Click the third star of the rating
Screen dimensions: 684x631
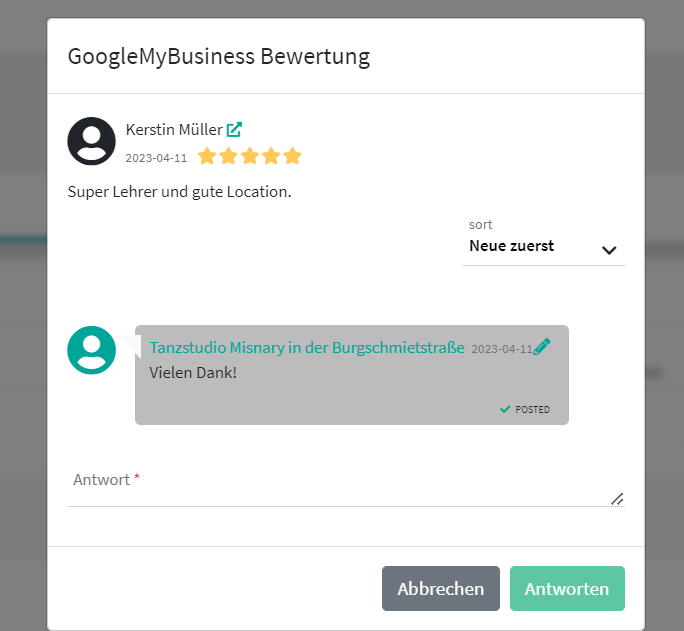coord(249,156)
